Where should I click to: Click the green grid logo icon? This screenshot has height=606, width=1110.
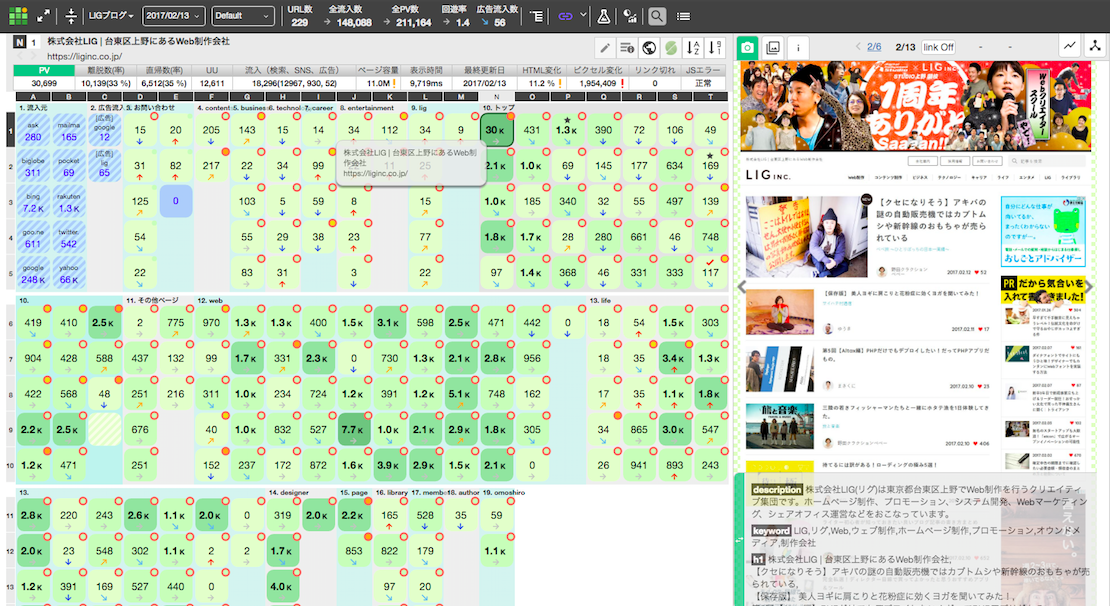pyautogui.click(x=18, y=16)
